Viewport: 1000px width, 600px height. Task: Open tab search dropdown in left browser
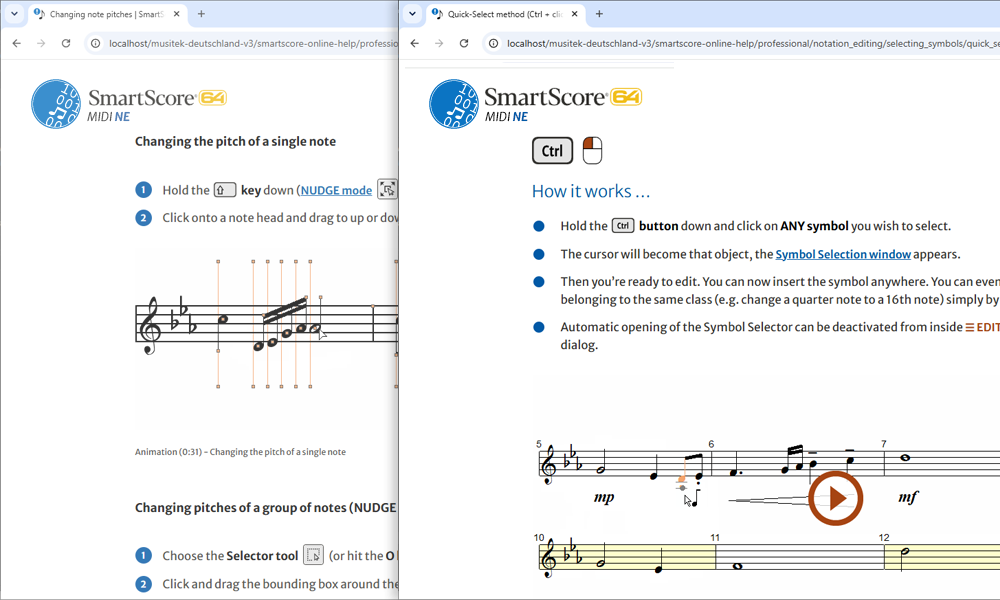(x=14, y=13)
